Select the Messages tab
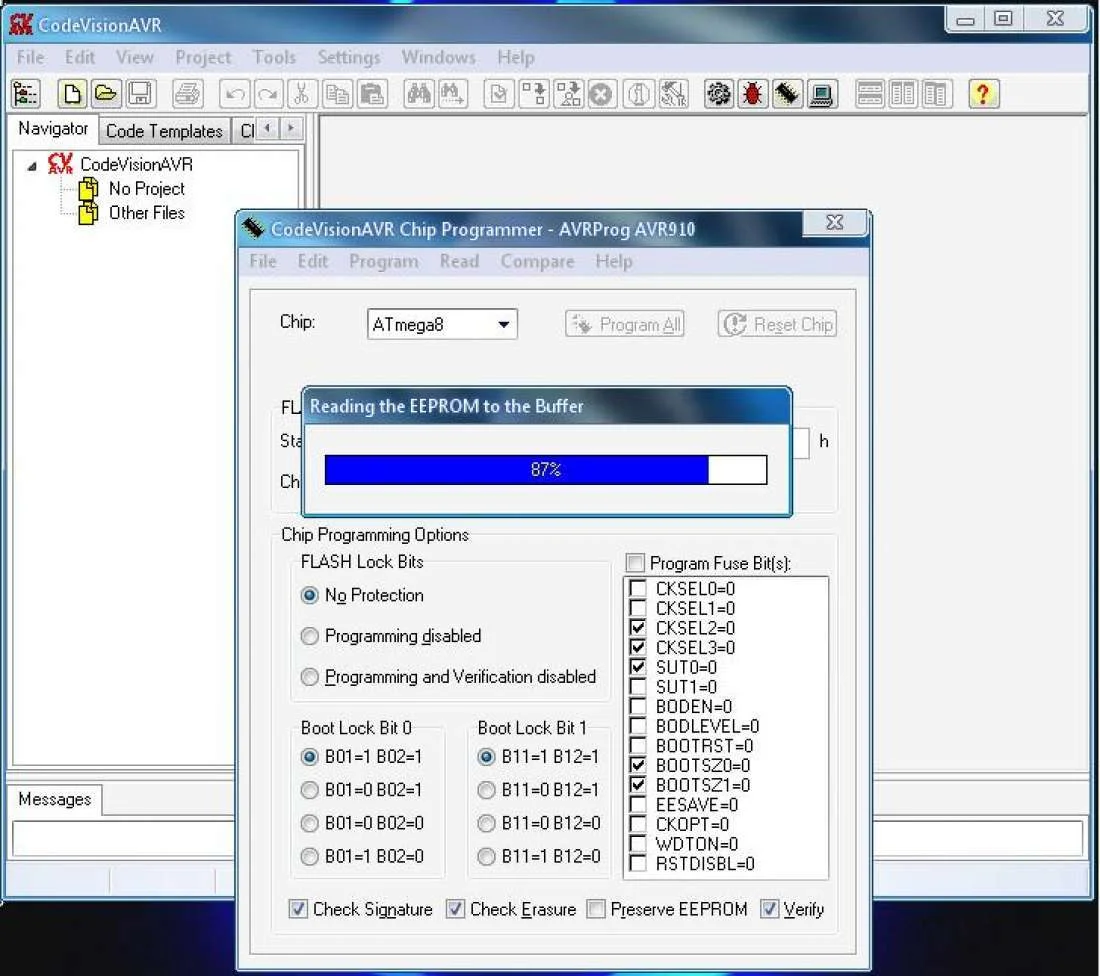 click(x=55, y=799)
